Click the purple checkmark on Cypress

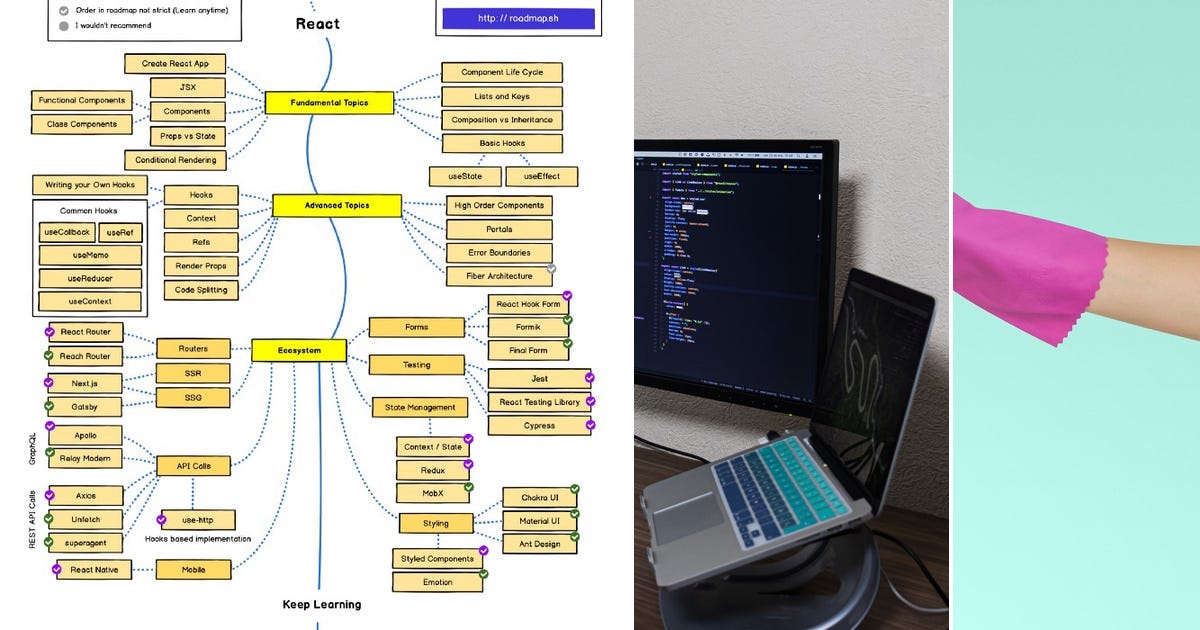(589, 425)
